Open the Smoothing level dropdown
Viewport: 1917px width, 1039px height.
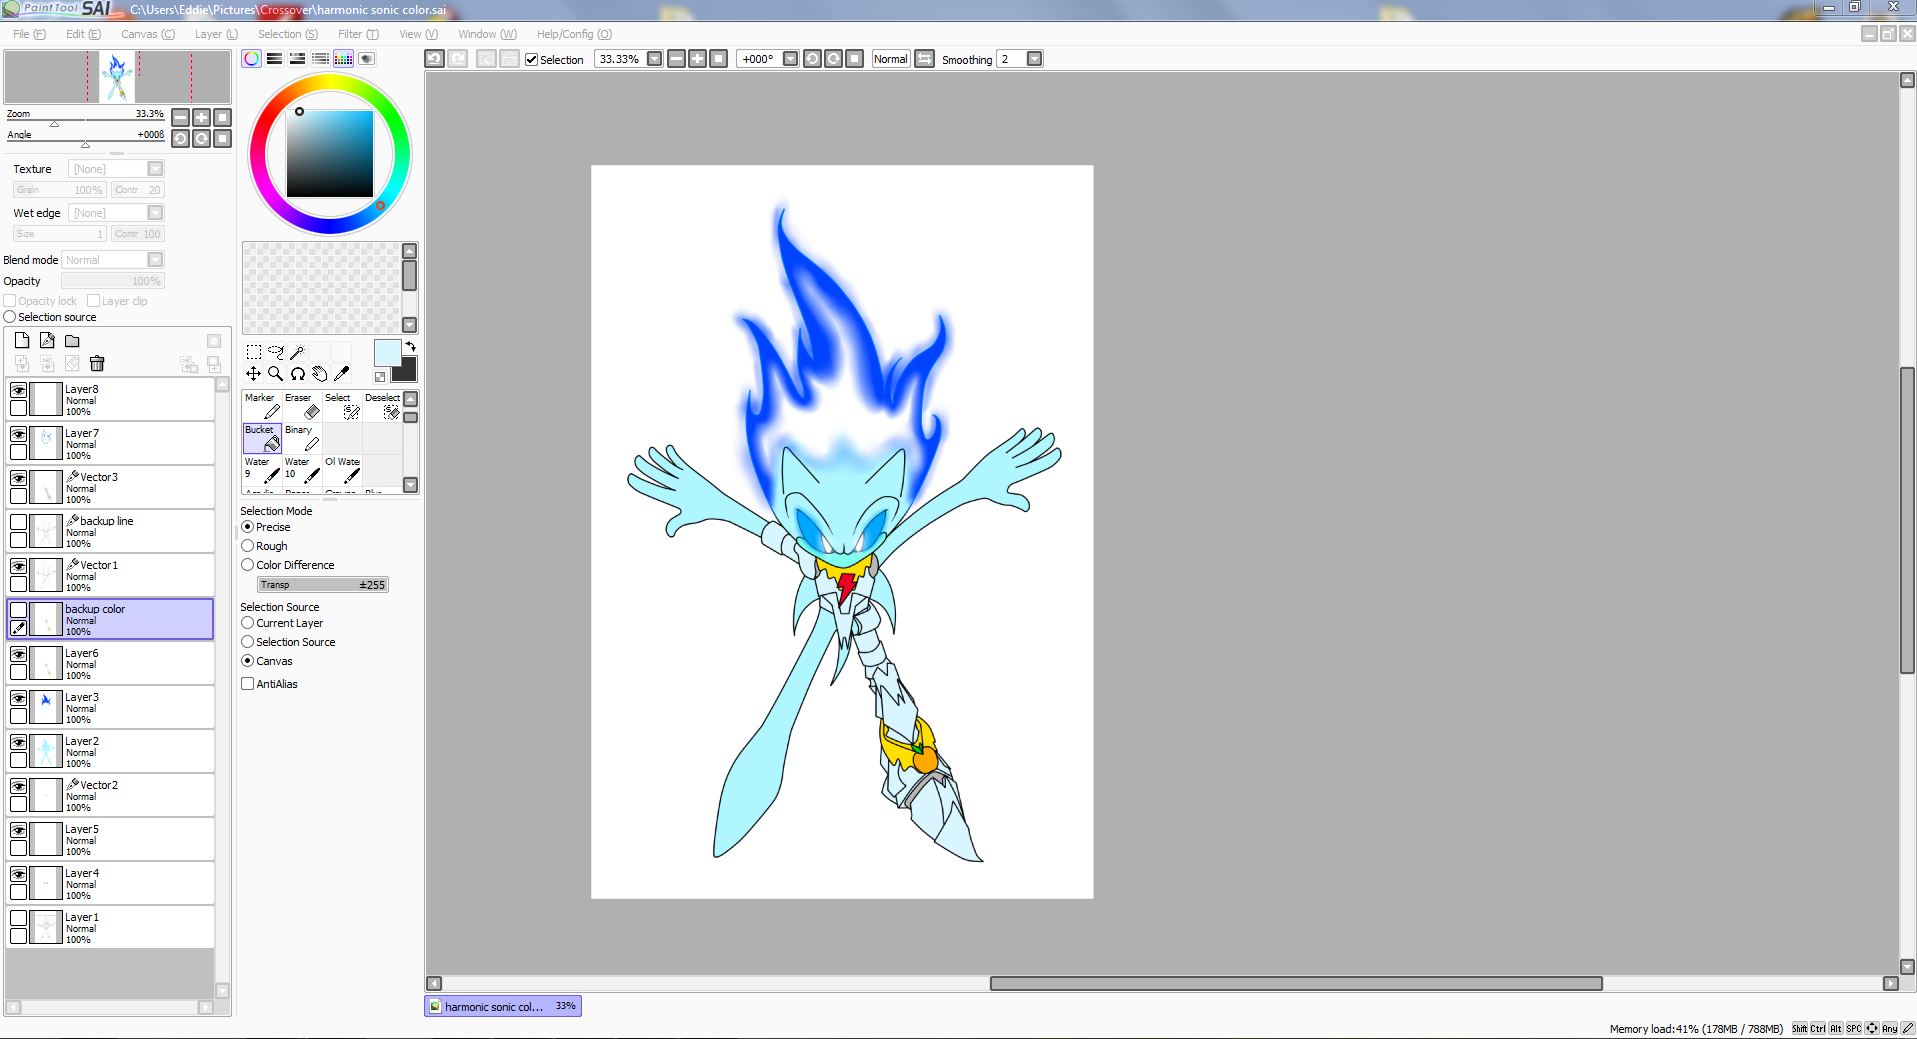click(x=1035, y=59)
